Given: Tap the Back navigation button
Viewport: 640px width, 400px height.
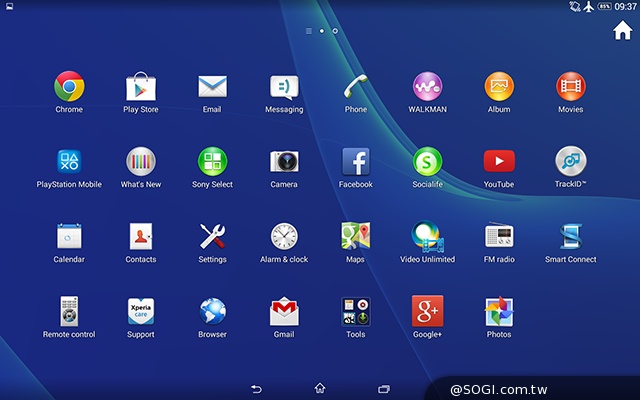Looking at the screenshot, I should [256, 389].
